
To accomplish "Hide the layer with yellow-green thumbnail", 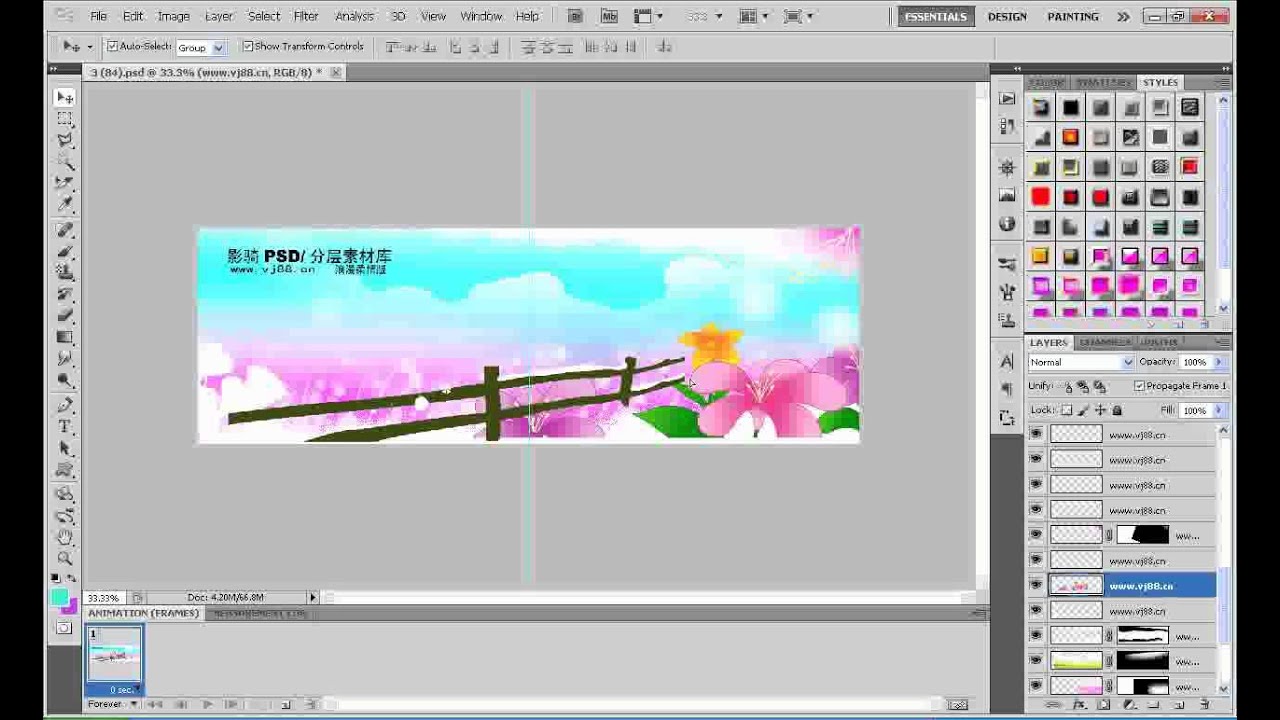I will (x=1036, y=661).
